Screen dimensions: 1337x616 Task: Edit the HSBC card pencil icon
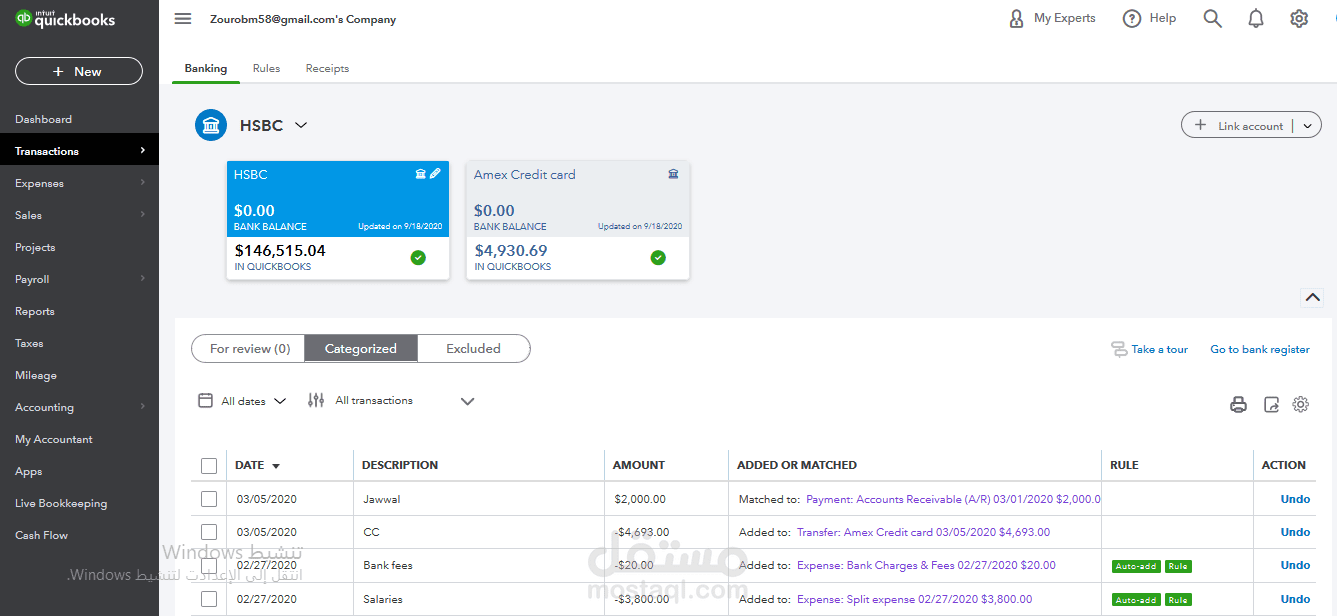(435, 174)
